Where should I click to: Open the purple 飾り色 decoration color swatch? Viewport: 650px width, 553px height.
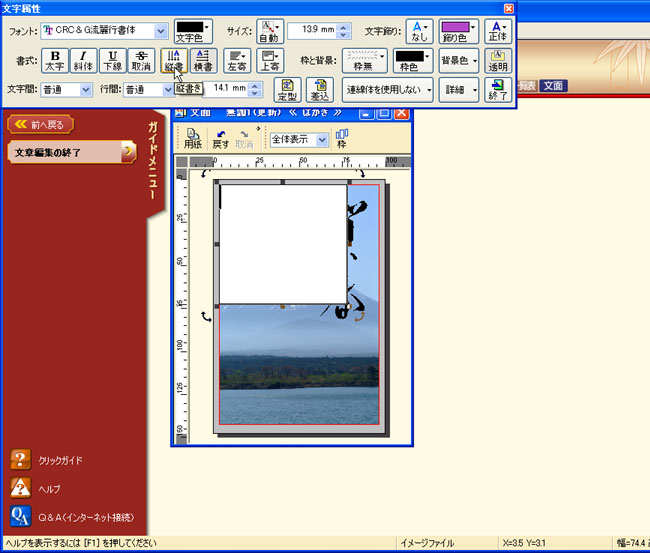coord(458,32)
